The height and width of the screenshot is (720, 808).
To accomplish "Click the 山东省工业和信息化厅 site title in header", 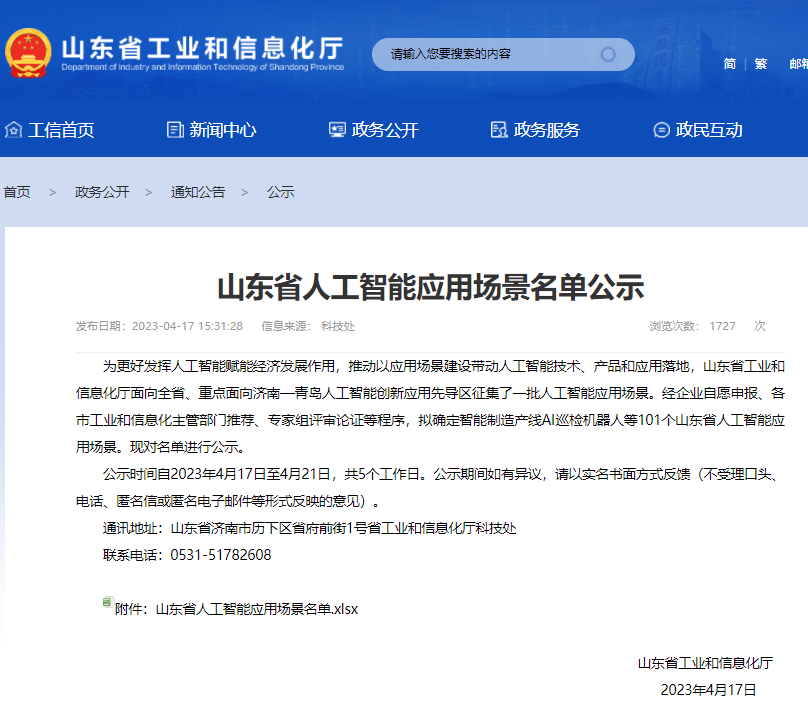I will [x=202, y=48].
